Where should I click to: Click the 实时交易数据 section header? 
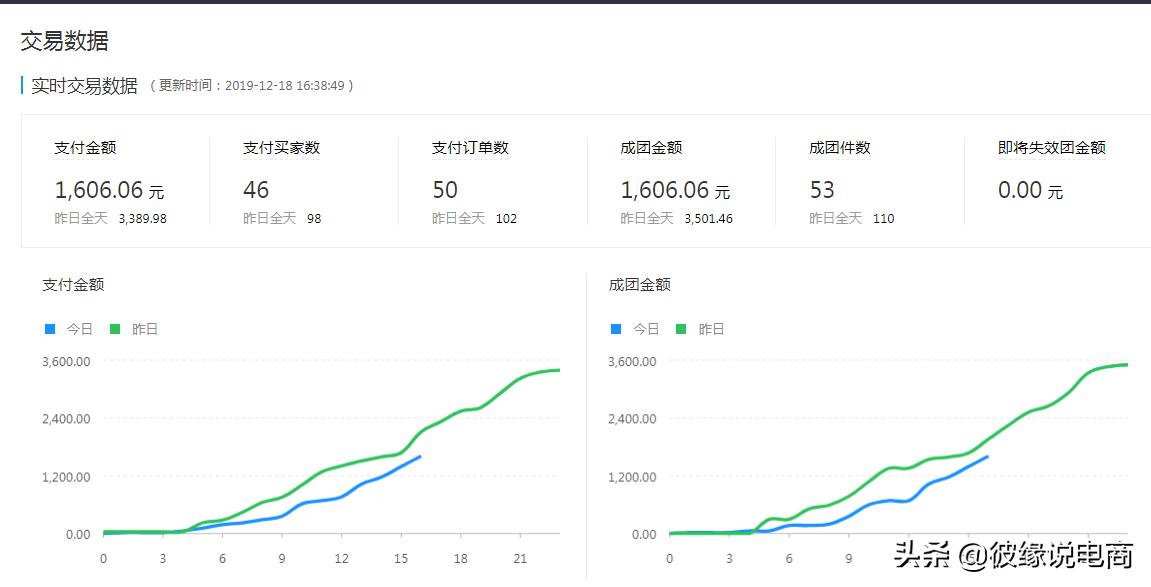tap(82, 86)
